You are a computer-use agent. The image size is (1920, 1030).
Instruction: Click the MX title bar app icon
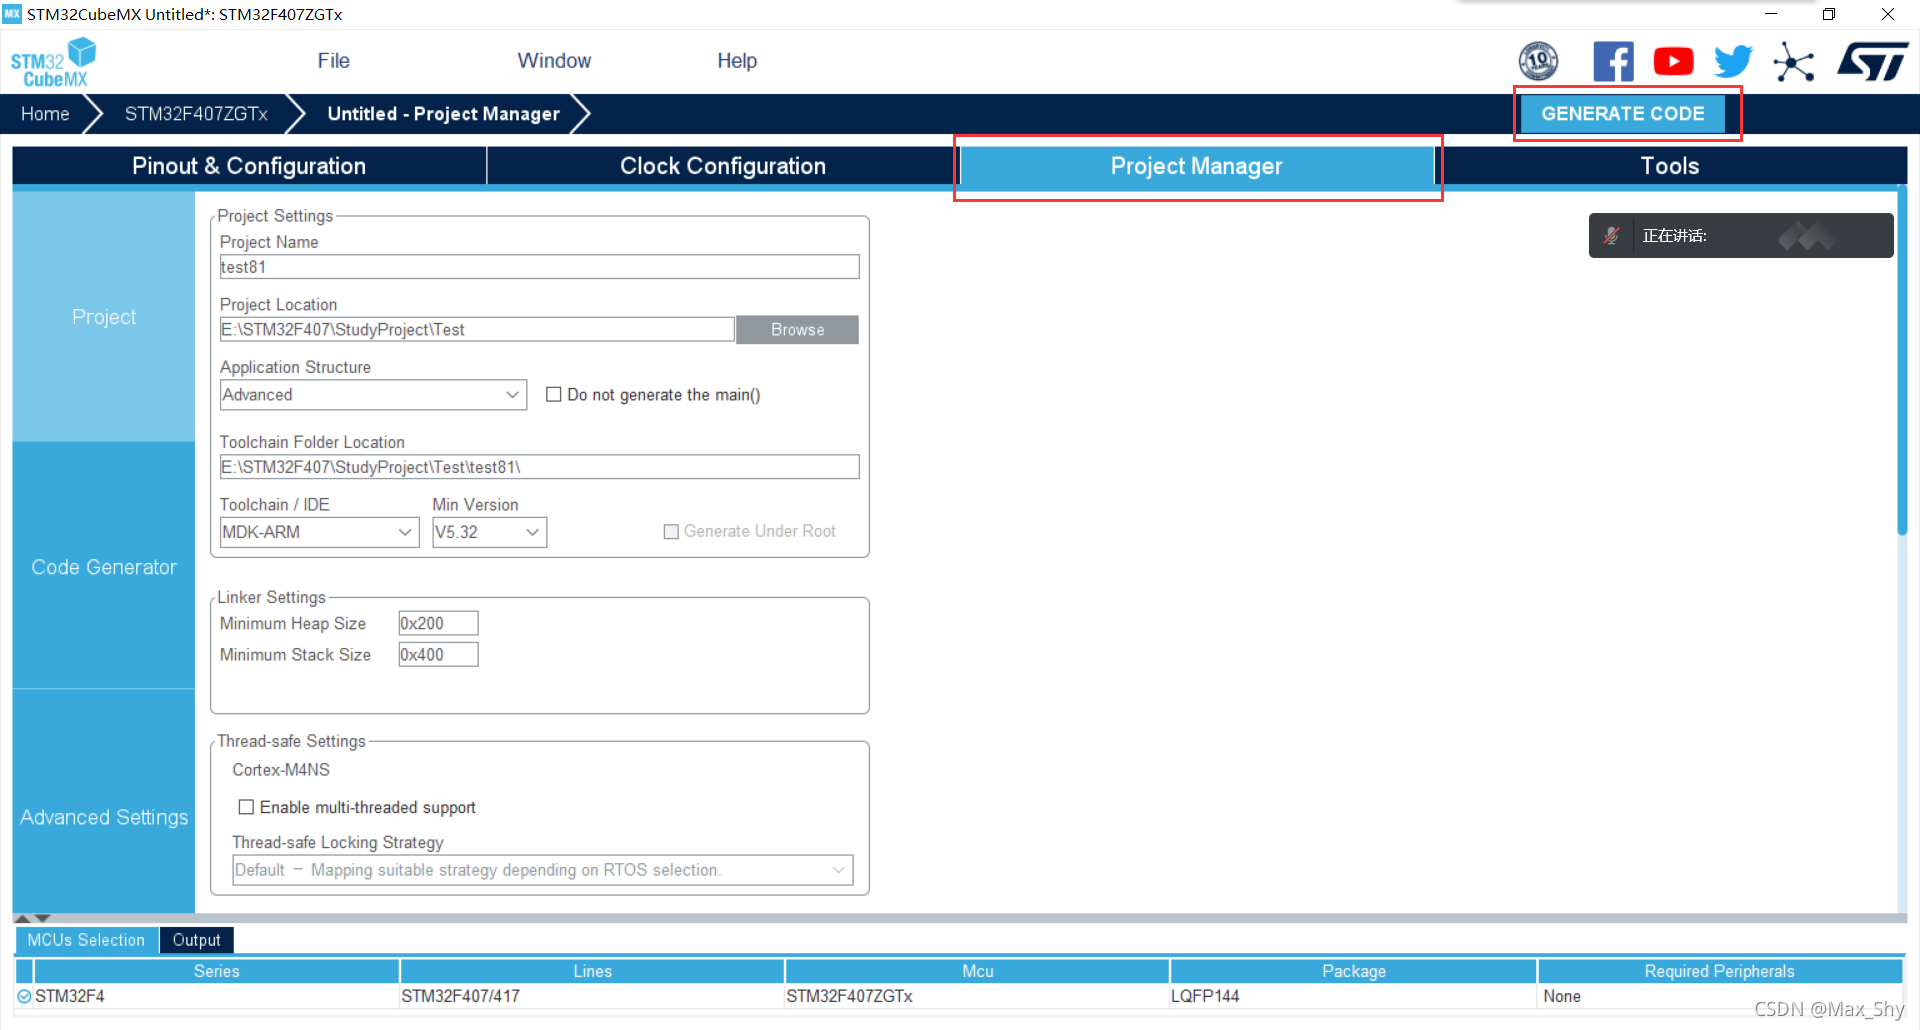click(12, 14)
